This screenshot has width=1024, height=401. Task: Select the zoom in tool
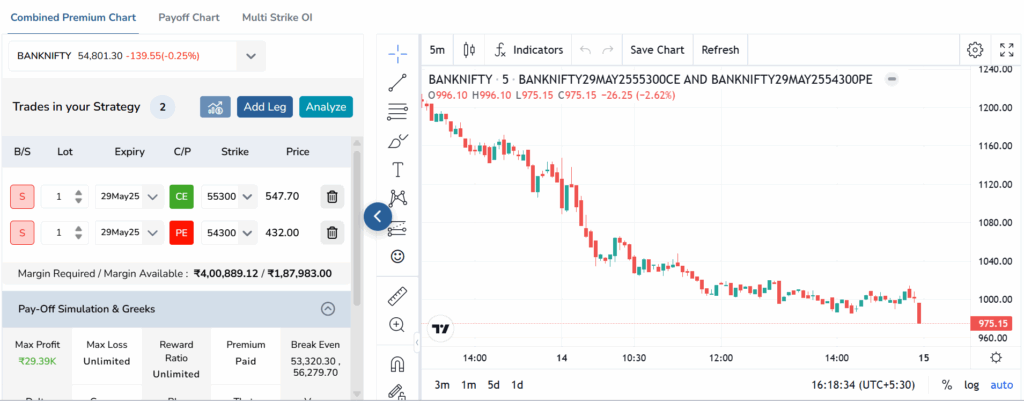tap(397, 325)
